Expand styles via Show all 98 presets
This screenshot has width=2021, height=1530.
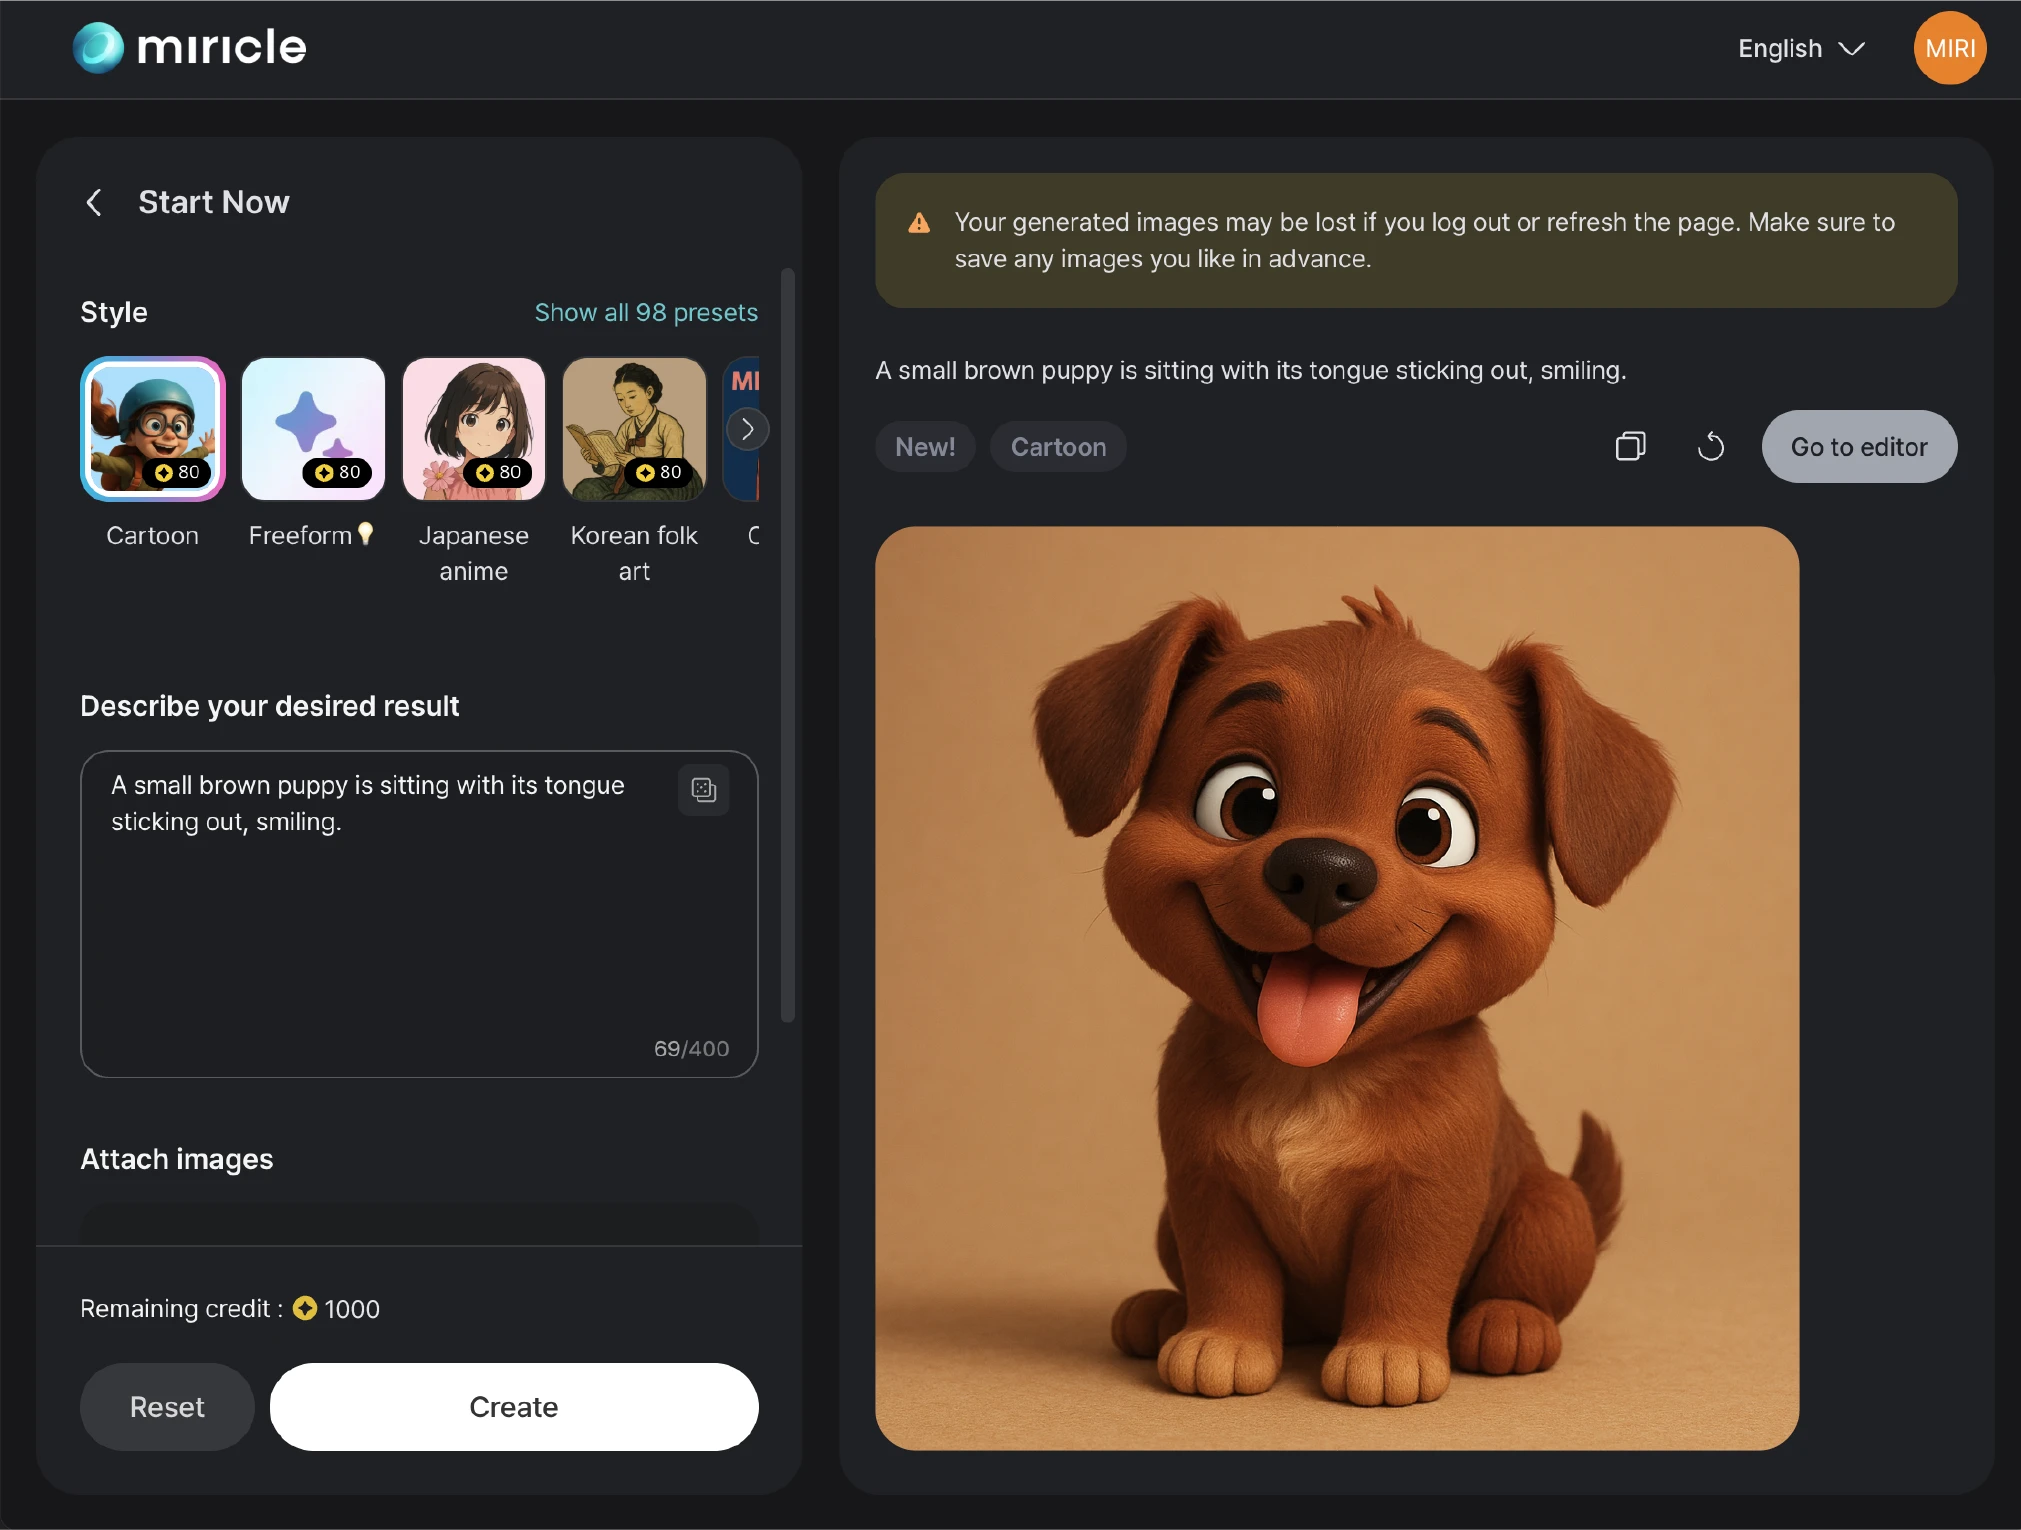(x=645, y=312)
